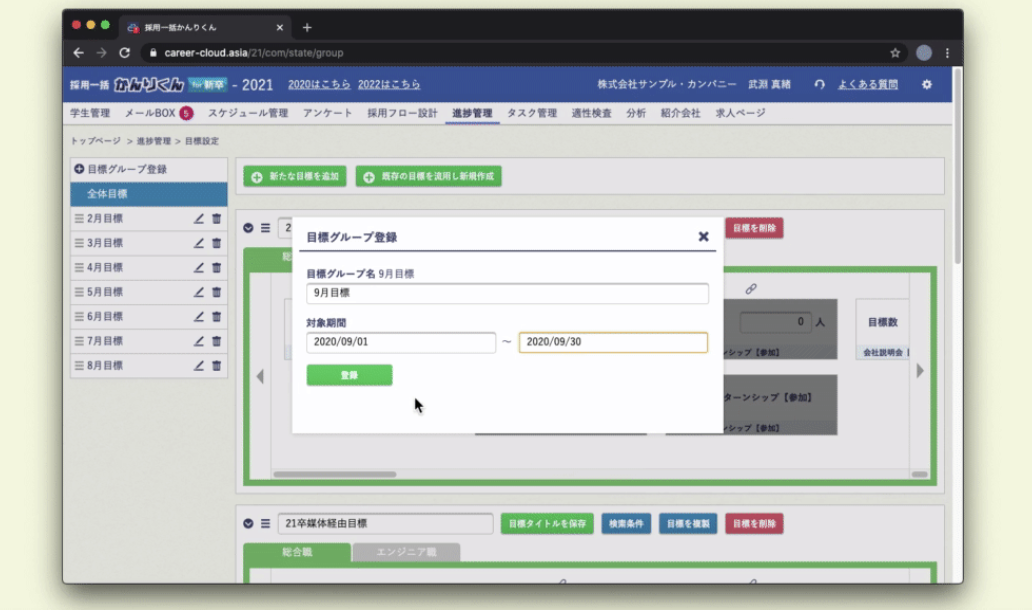The height and width of the screenshot is (610, 1032).
Task: Focus the start date field 2020/09/01
Action: [401, 342]
